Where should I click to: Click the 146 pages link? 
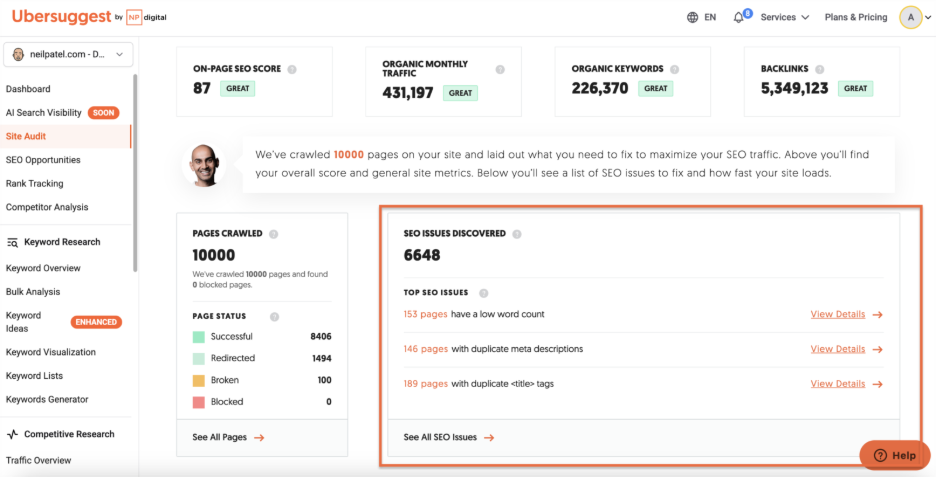coord(426,349)
